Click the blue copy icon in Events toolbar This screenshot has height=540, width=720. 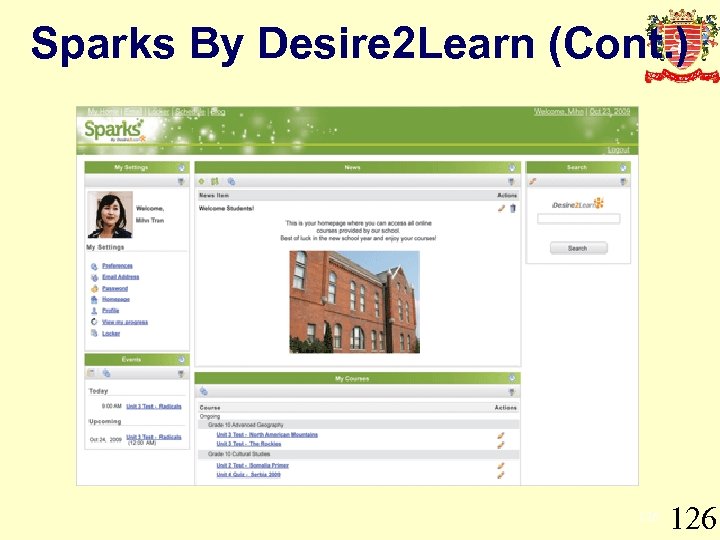point(106,373)
